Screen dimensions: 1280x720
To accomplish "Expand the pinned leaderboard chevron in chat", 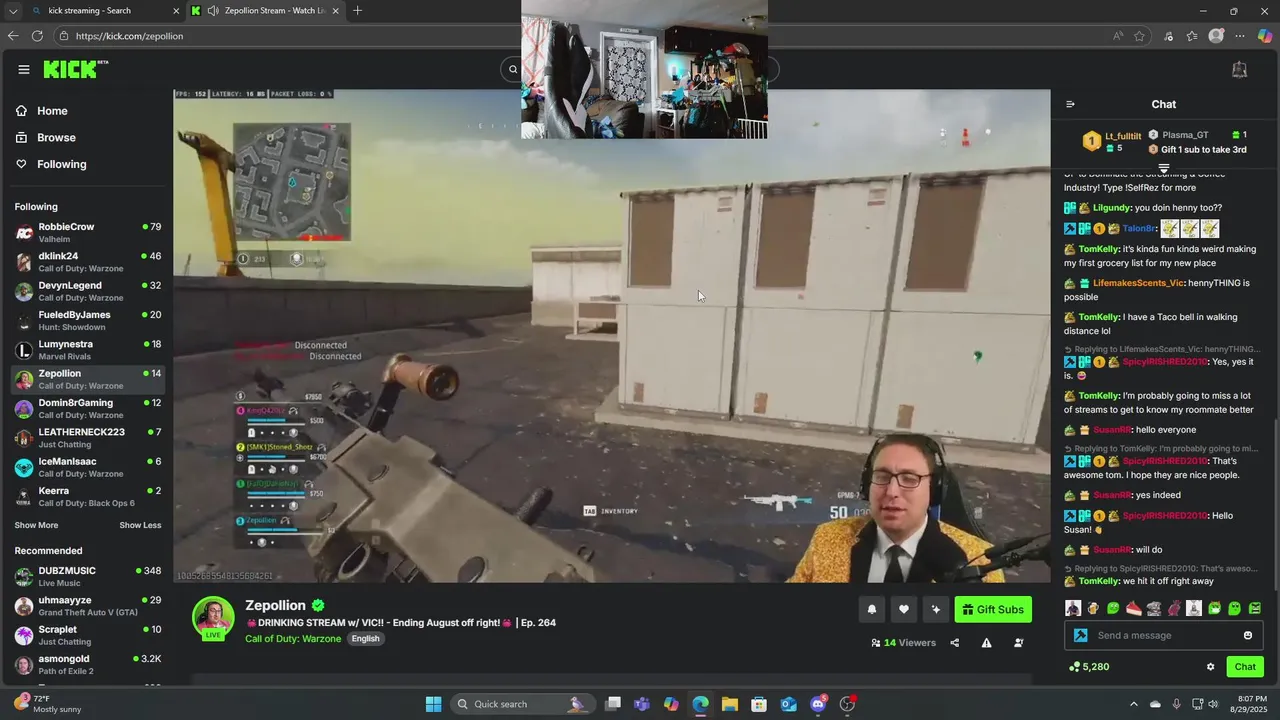I will coord(1163,168).
